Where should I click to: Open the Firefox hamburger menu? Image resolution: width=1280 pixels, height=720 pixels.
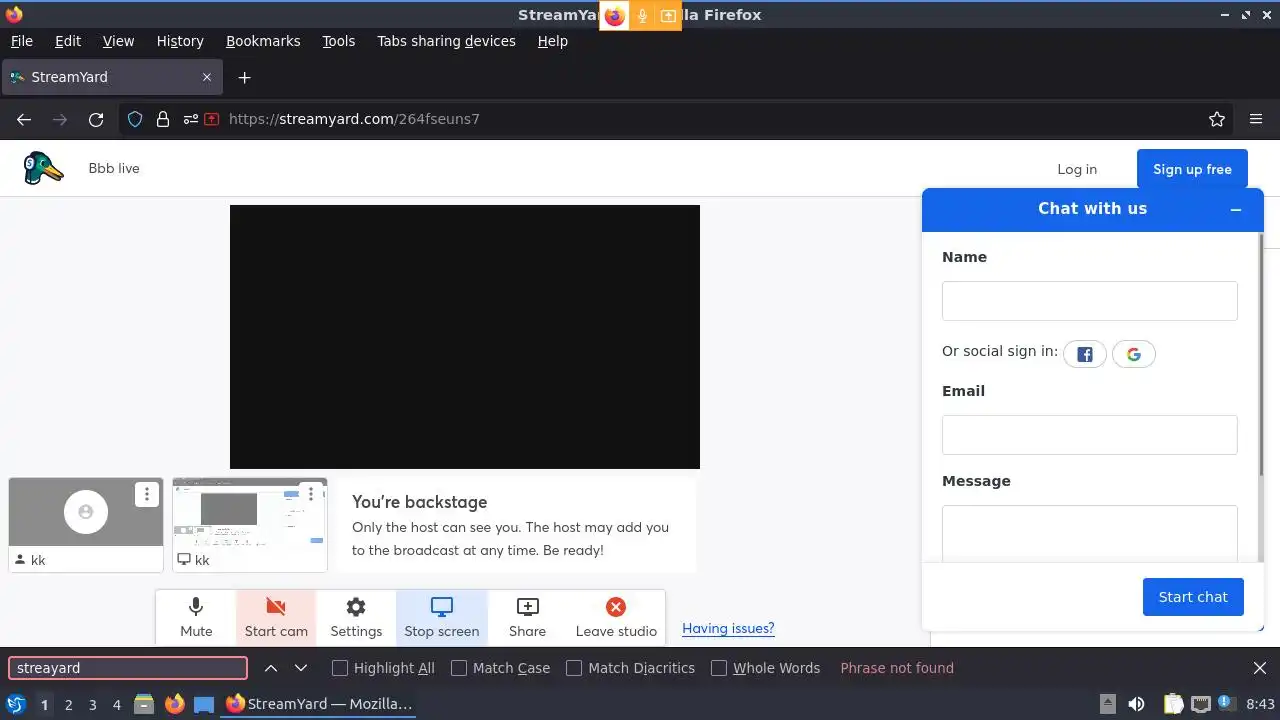[x=1256, y=119]
